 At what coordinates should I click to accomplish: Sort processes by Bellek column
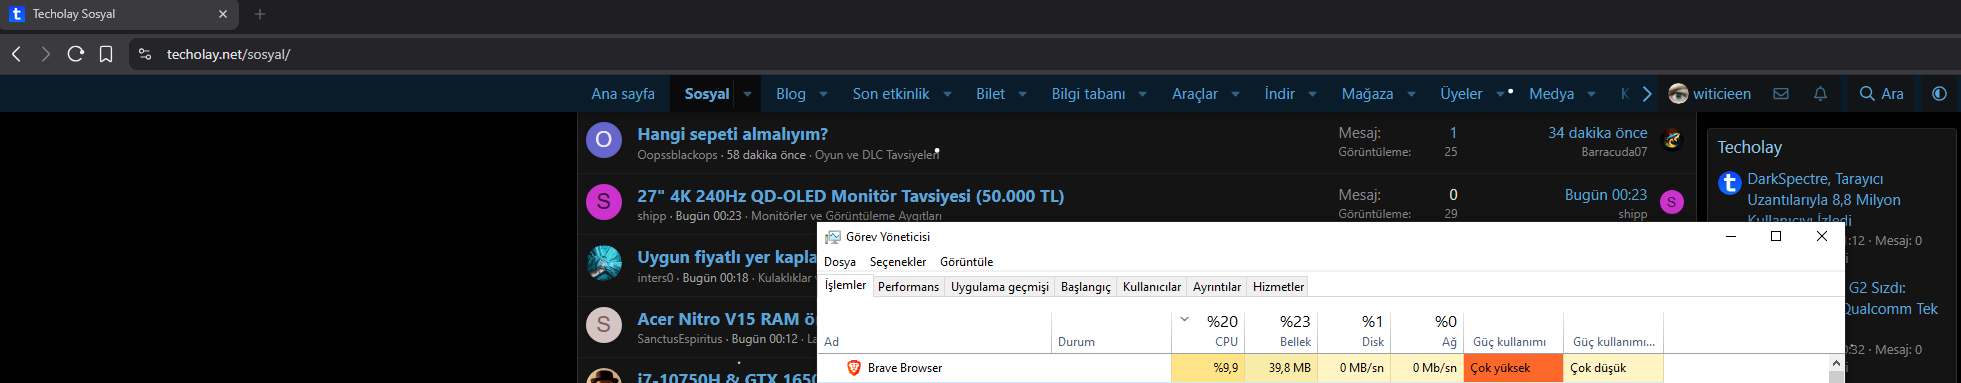point(1281,332)
